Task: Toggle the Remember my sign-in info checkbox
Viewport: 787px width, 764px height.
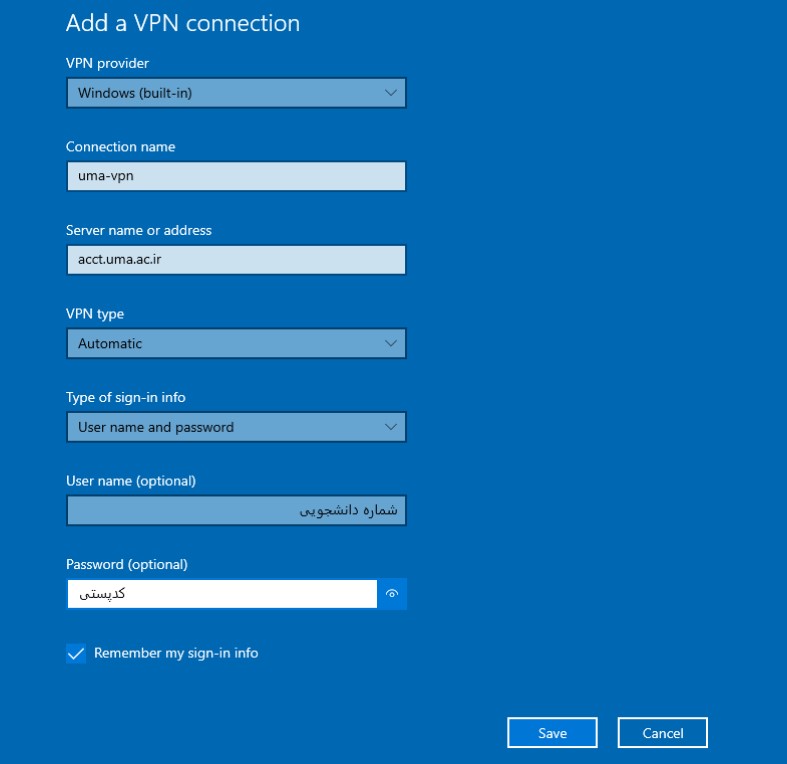Action: point(76,653)
